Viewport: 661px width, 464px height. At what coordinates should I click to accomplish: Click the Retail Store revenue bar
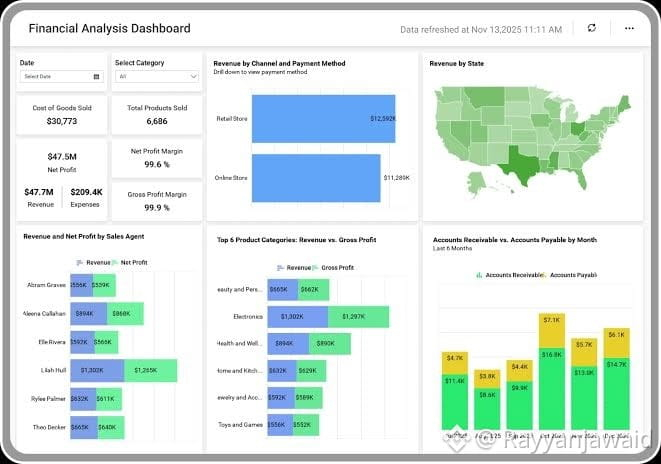(324, 119)
